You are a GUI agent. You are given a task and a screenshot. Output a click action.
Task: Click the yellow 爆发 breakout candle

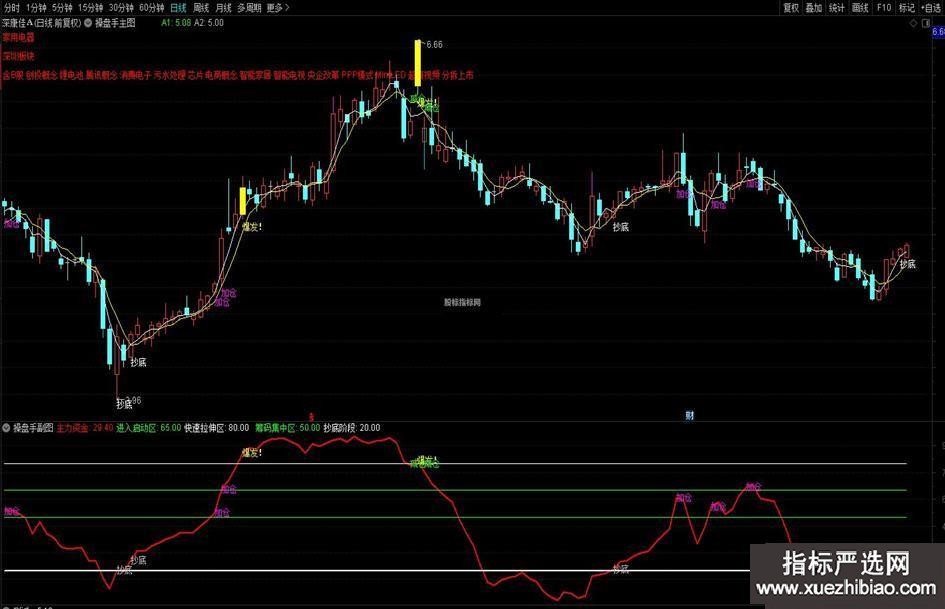243,201
